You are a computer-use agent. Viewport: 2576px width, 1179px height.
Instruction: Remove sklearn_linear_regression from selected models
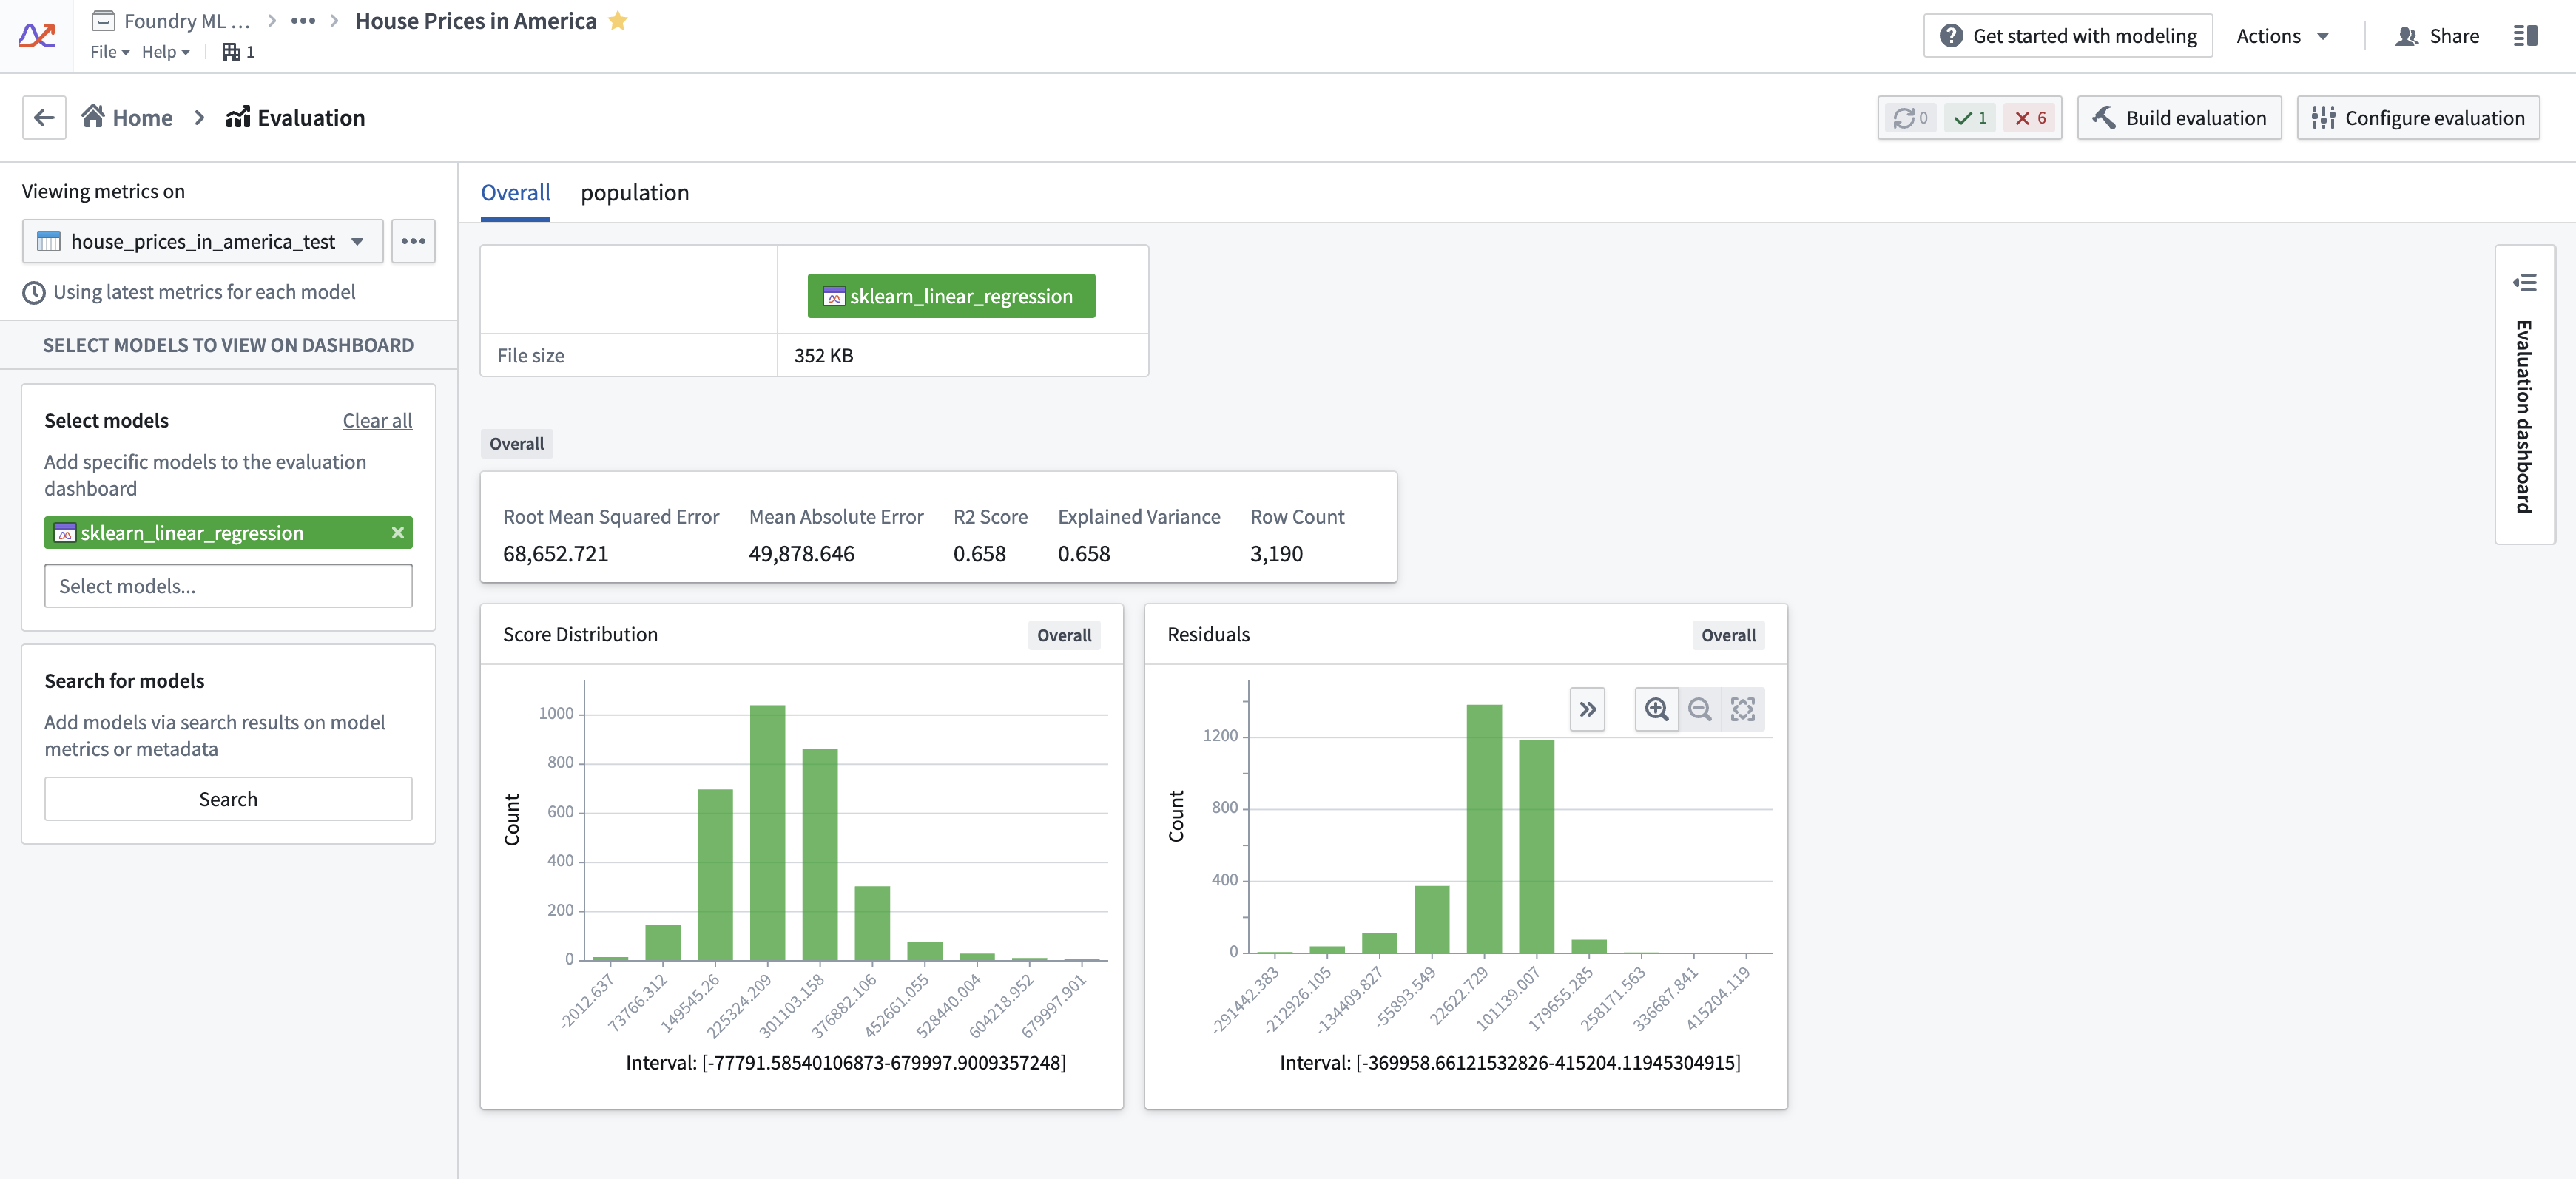point(397,533)
